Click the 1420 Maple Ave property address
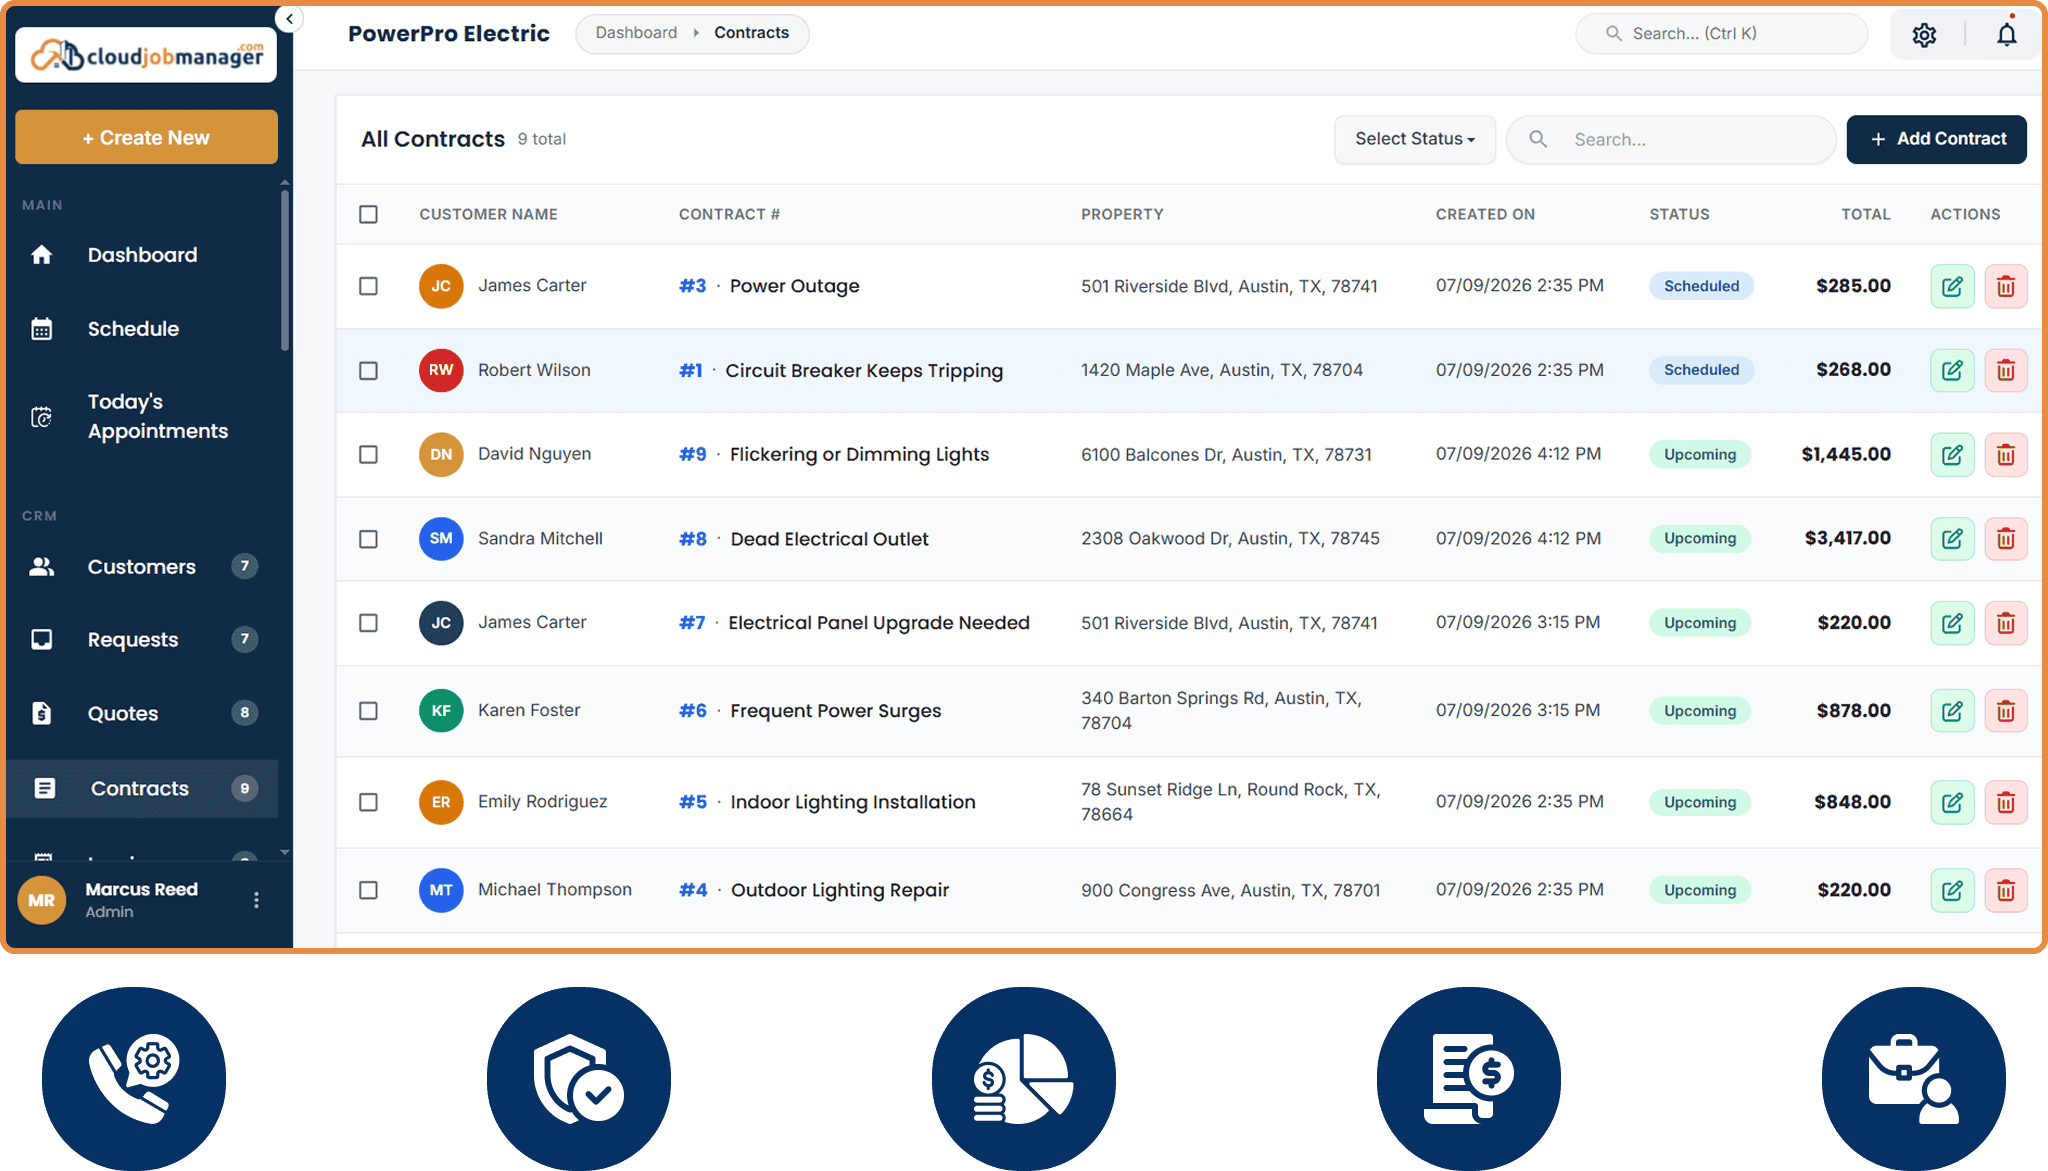 (x=1221, y=370)
